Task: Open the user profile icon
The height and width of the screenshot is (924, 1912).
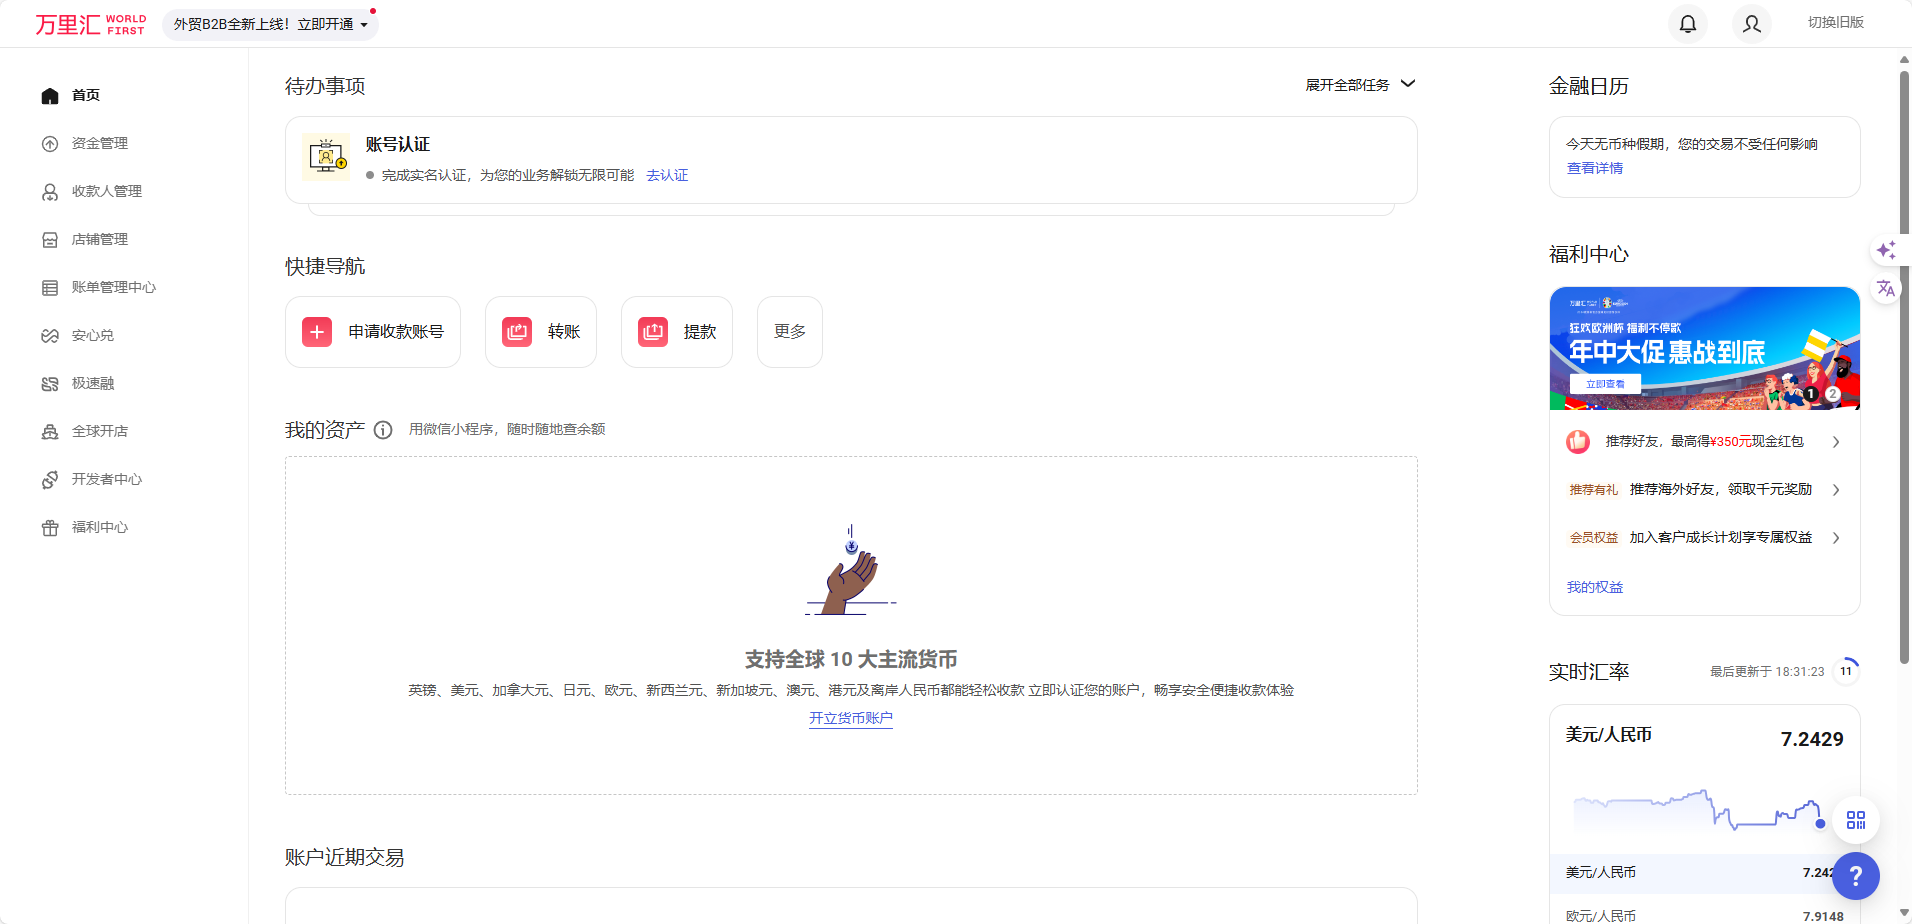Action: point(1752,23)
